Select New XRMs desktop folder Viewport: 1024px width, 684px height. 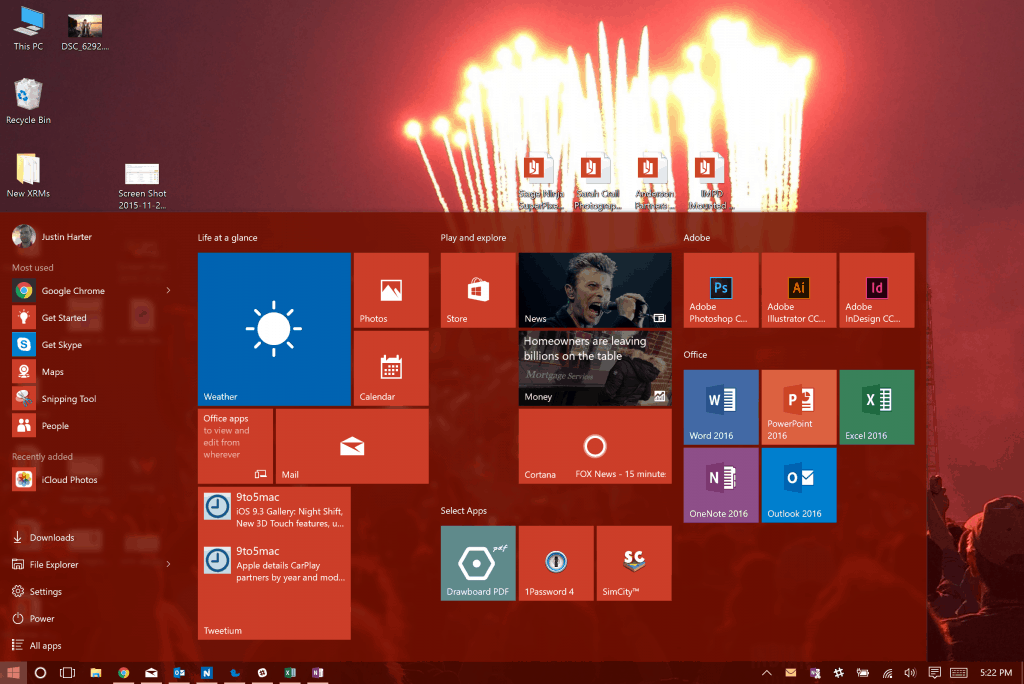coord(28,176)
